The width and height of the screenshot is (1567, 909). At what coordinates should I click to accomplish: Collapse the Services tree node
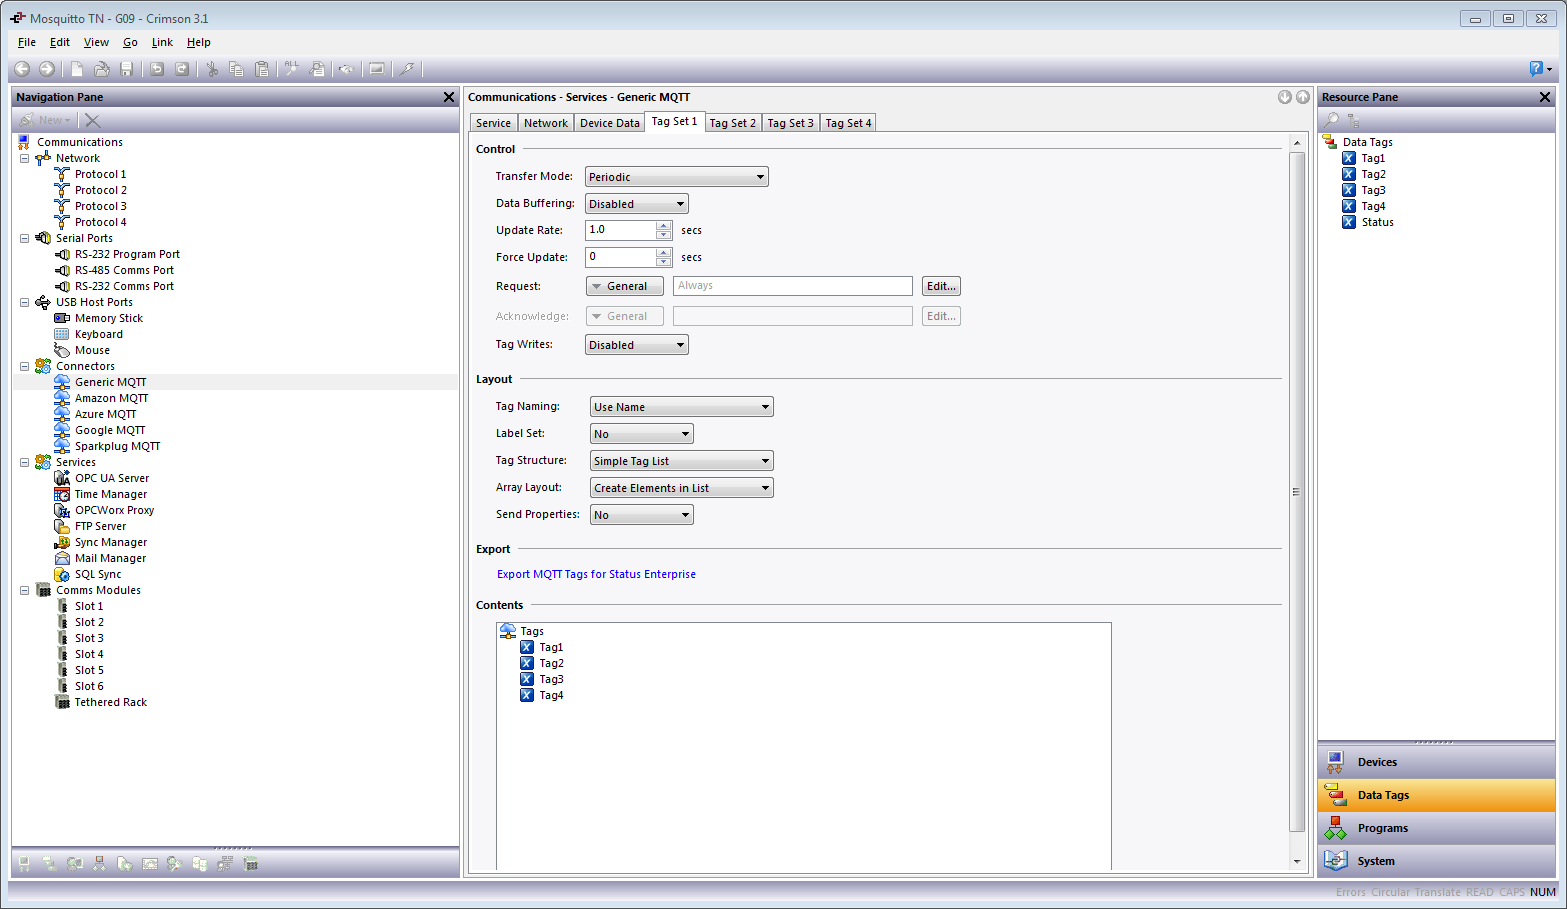(x=25, y=462)
